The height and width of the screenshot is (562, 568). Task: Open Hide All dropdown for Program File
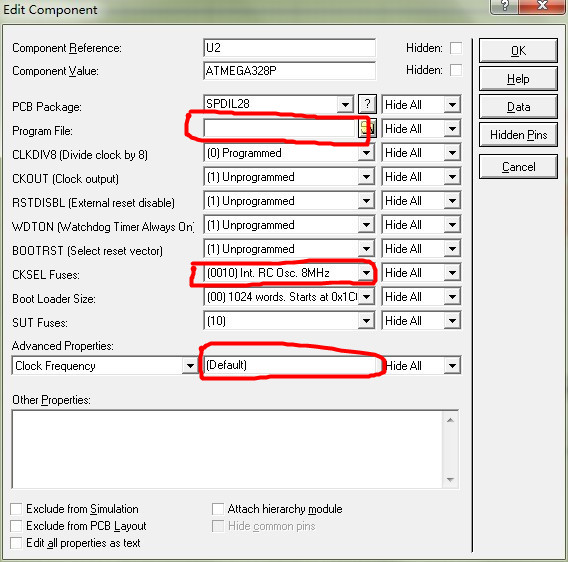(452, 129)
